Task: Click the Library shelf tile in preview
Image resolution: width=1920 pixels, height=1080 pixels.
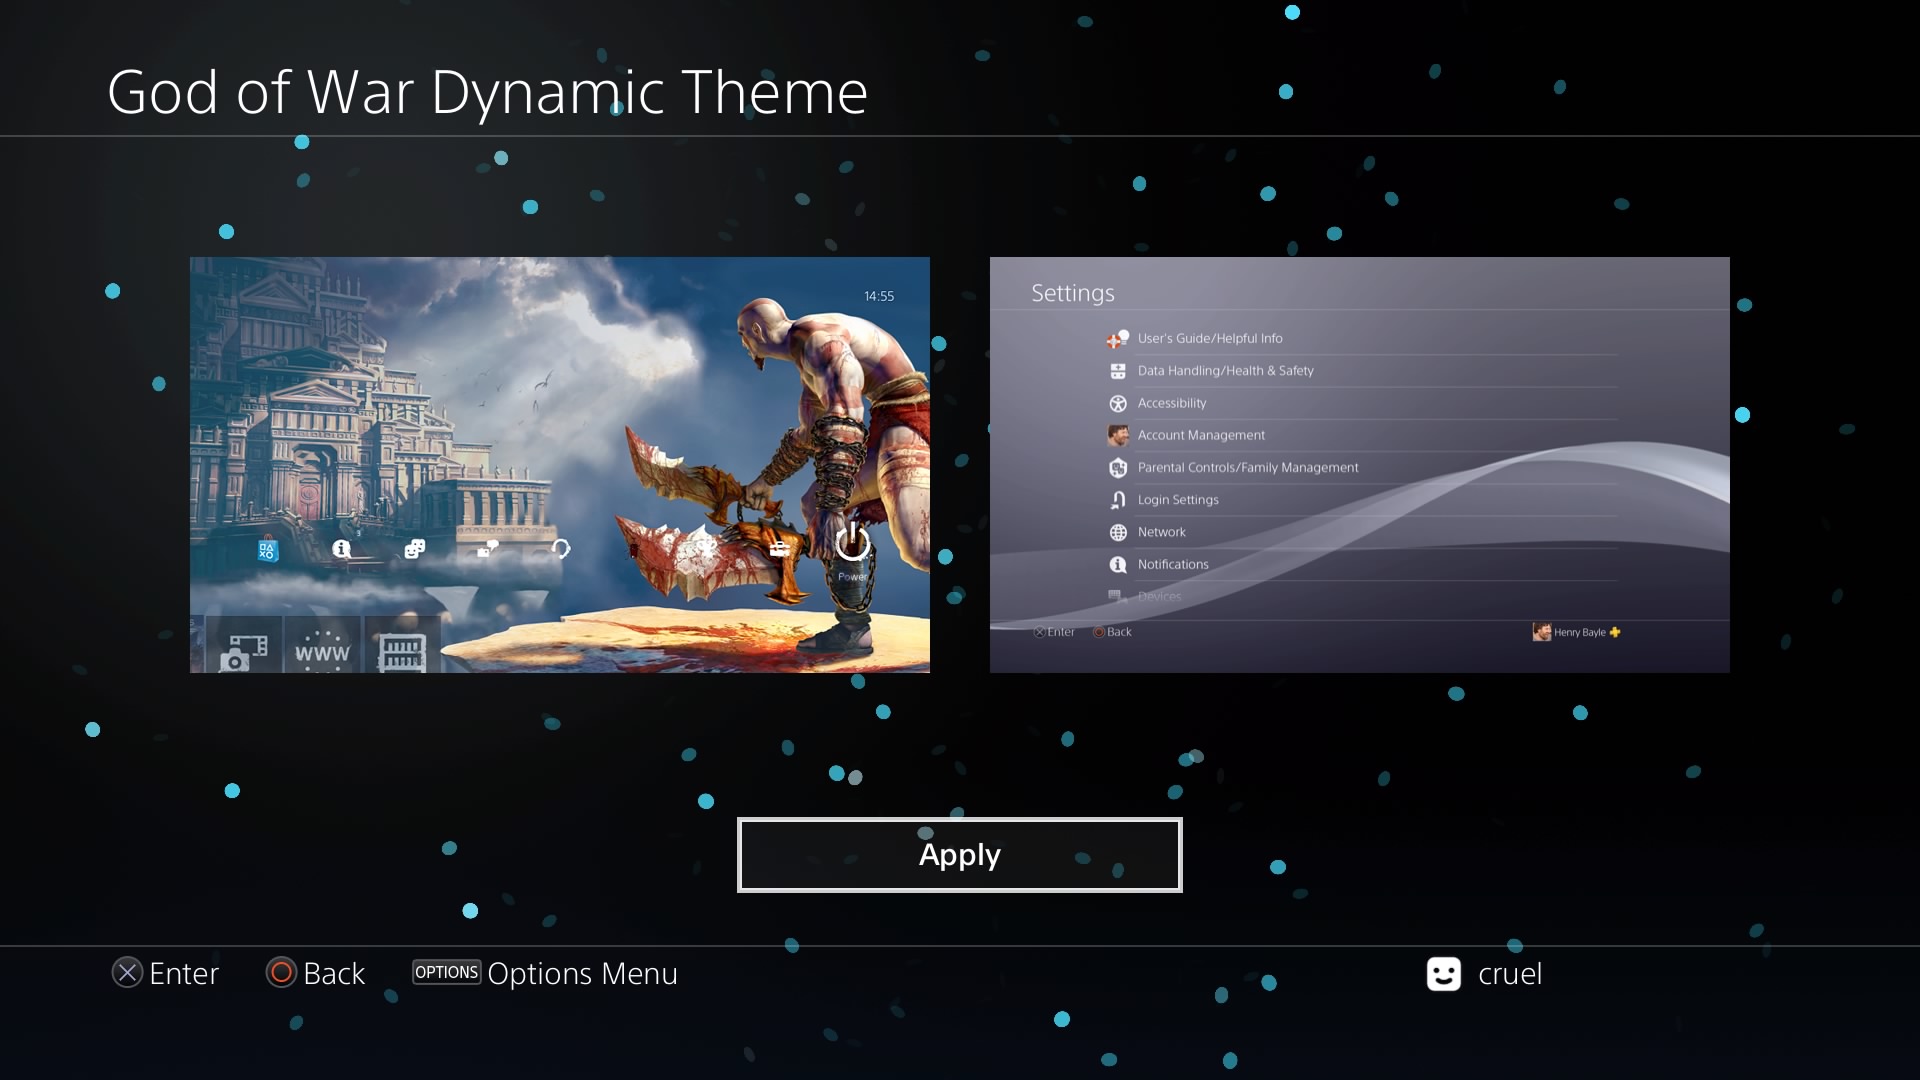Action: pyautogui.click(x=402, y=650)
